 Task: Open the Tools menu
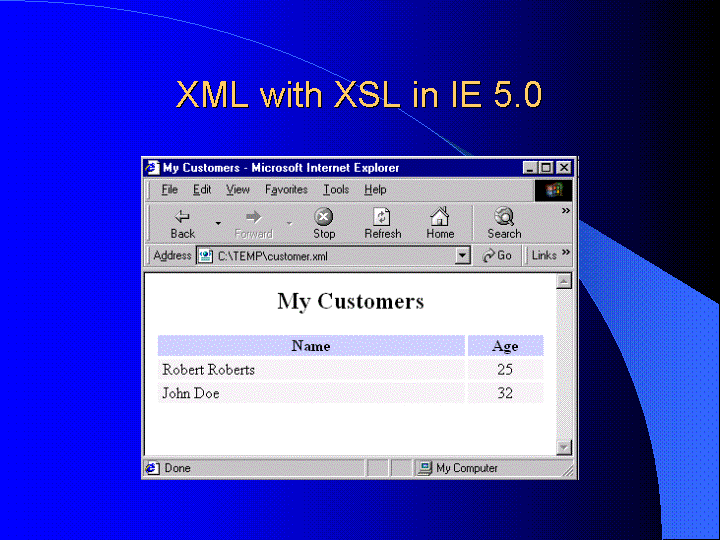pyautogui.click(x=336, y=190)
